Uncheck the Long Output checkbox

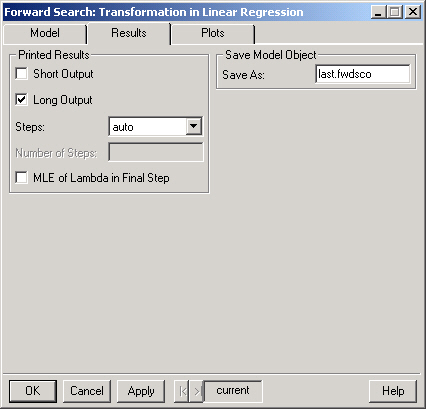21,99
